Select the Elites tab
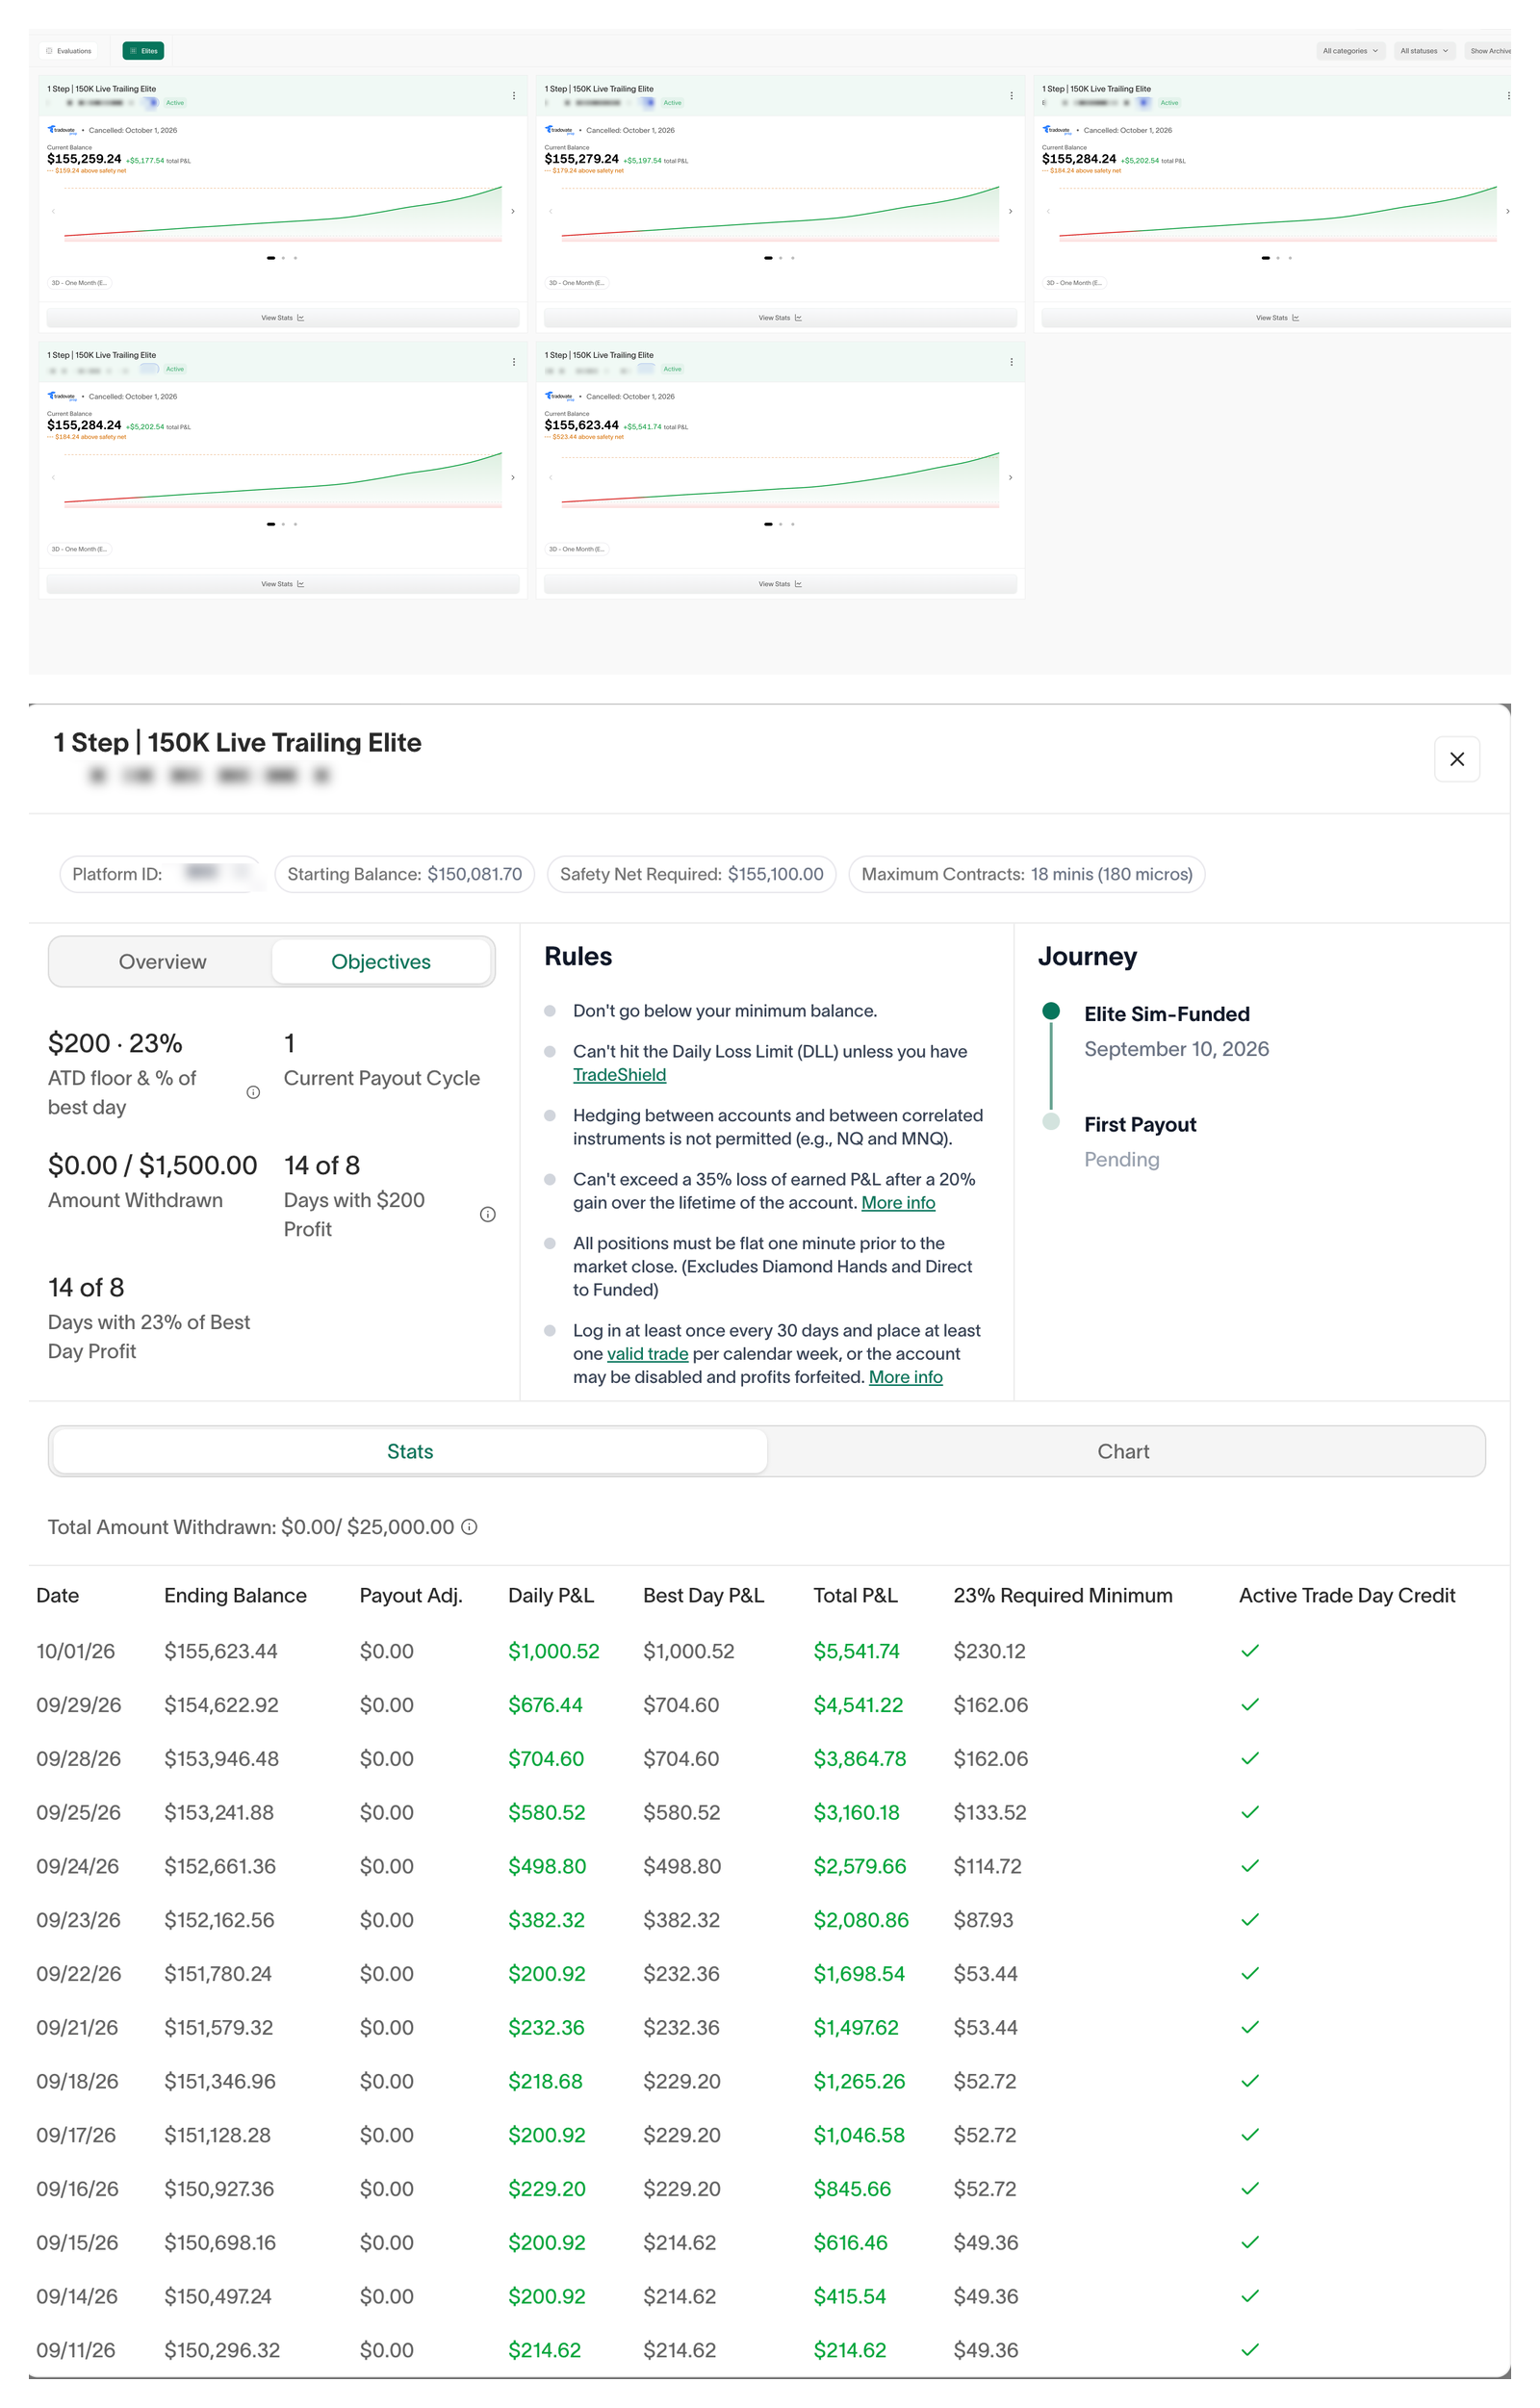This screenshot has width=1540, height=2408. coord(144,51)
